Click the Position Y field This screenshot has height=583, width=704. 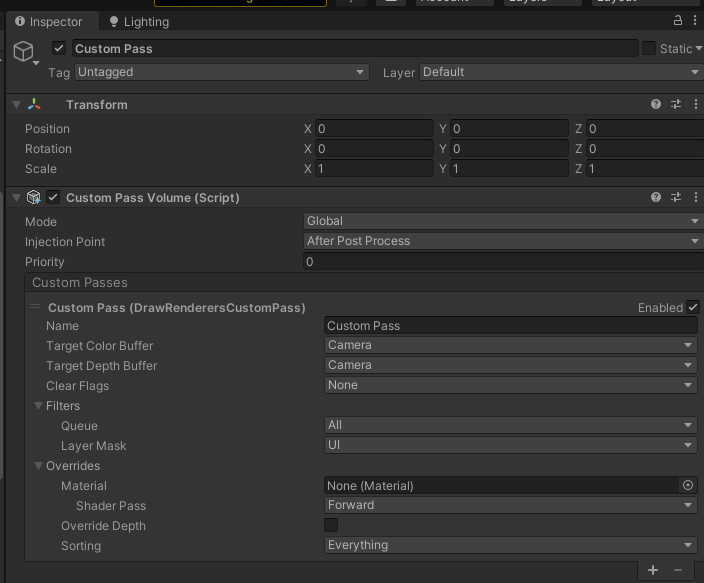pos(509,129)
